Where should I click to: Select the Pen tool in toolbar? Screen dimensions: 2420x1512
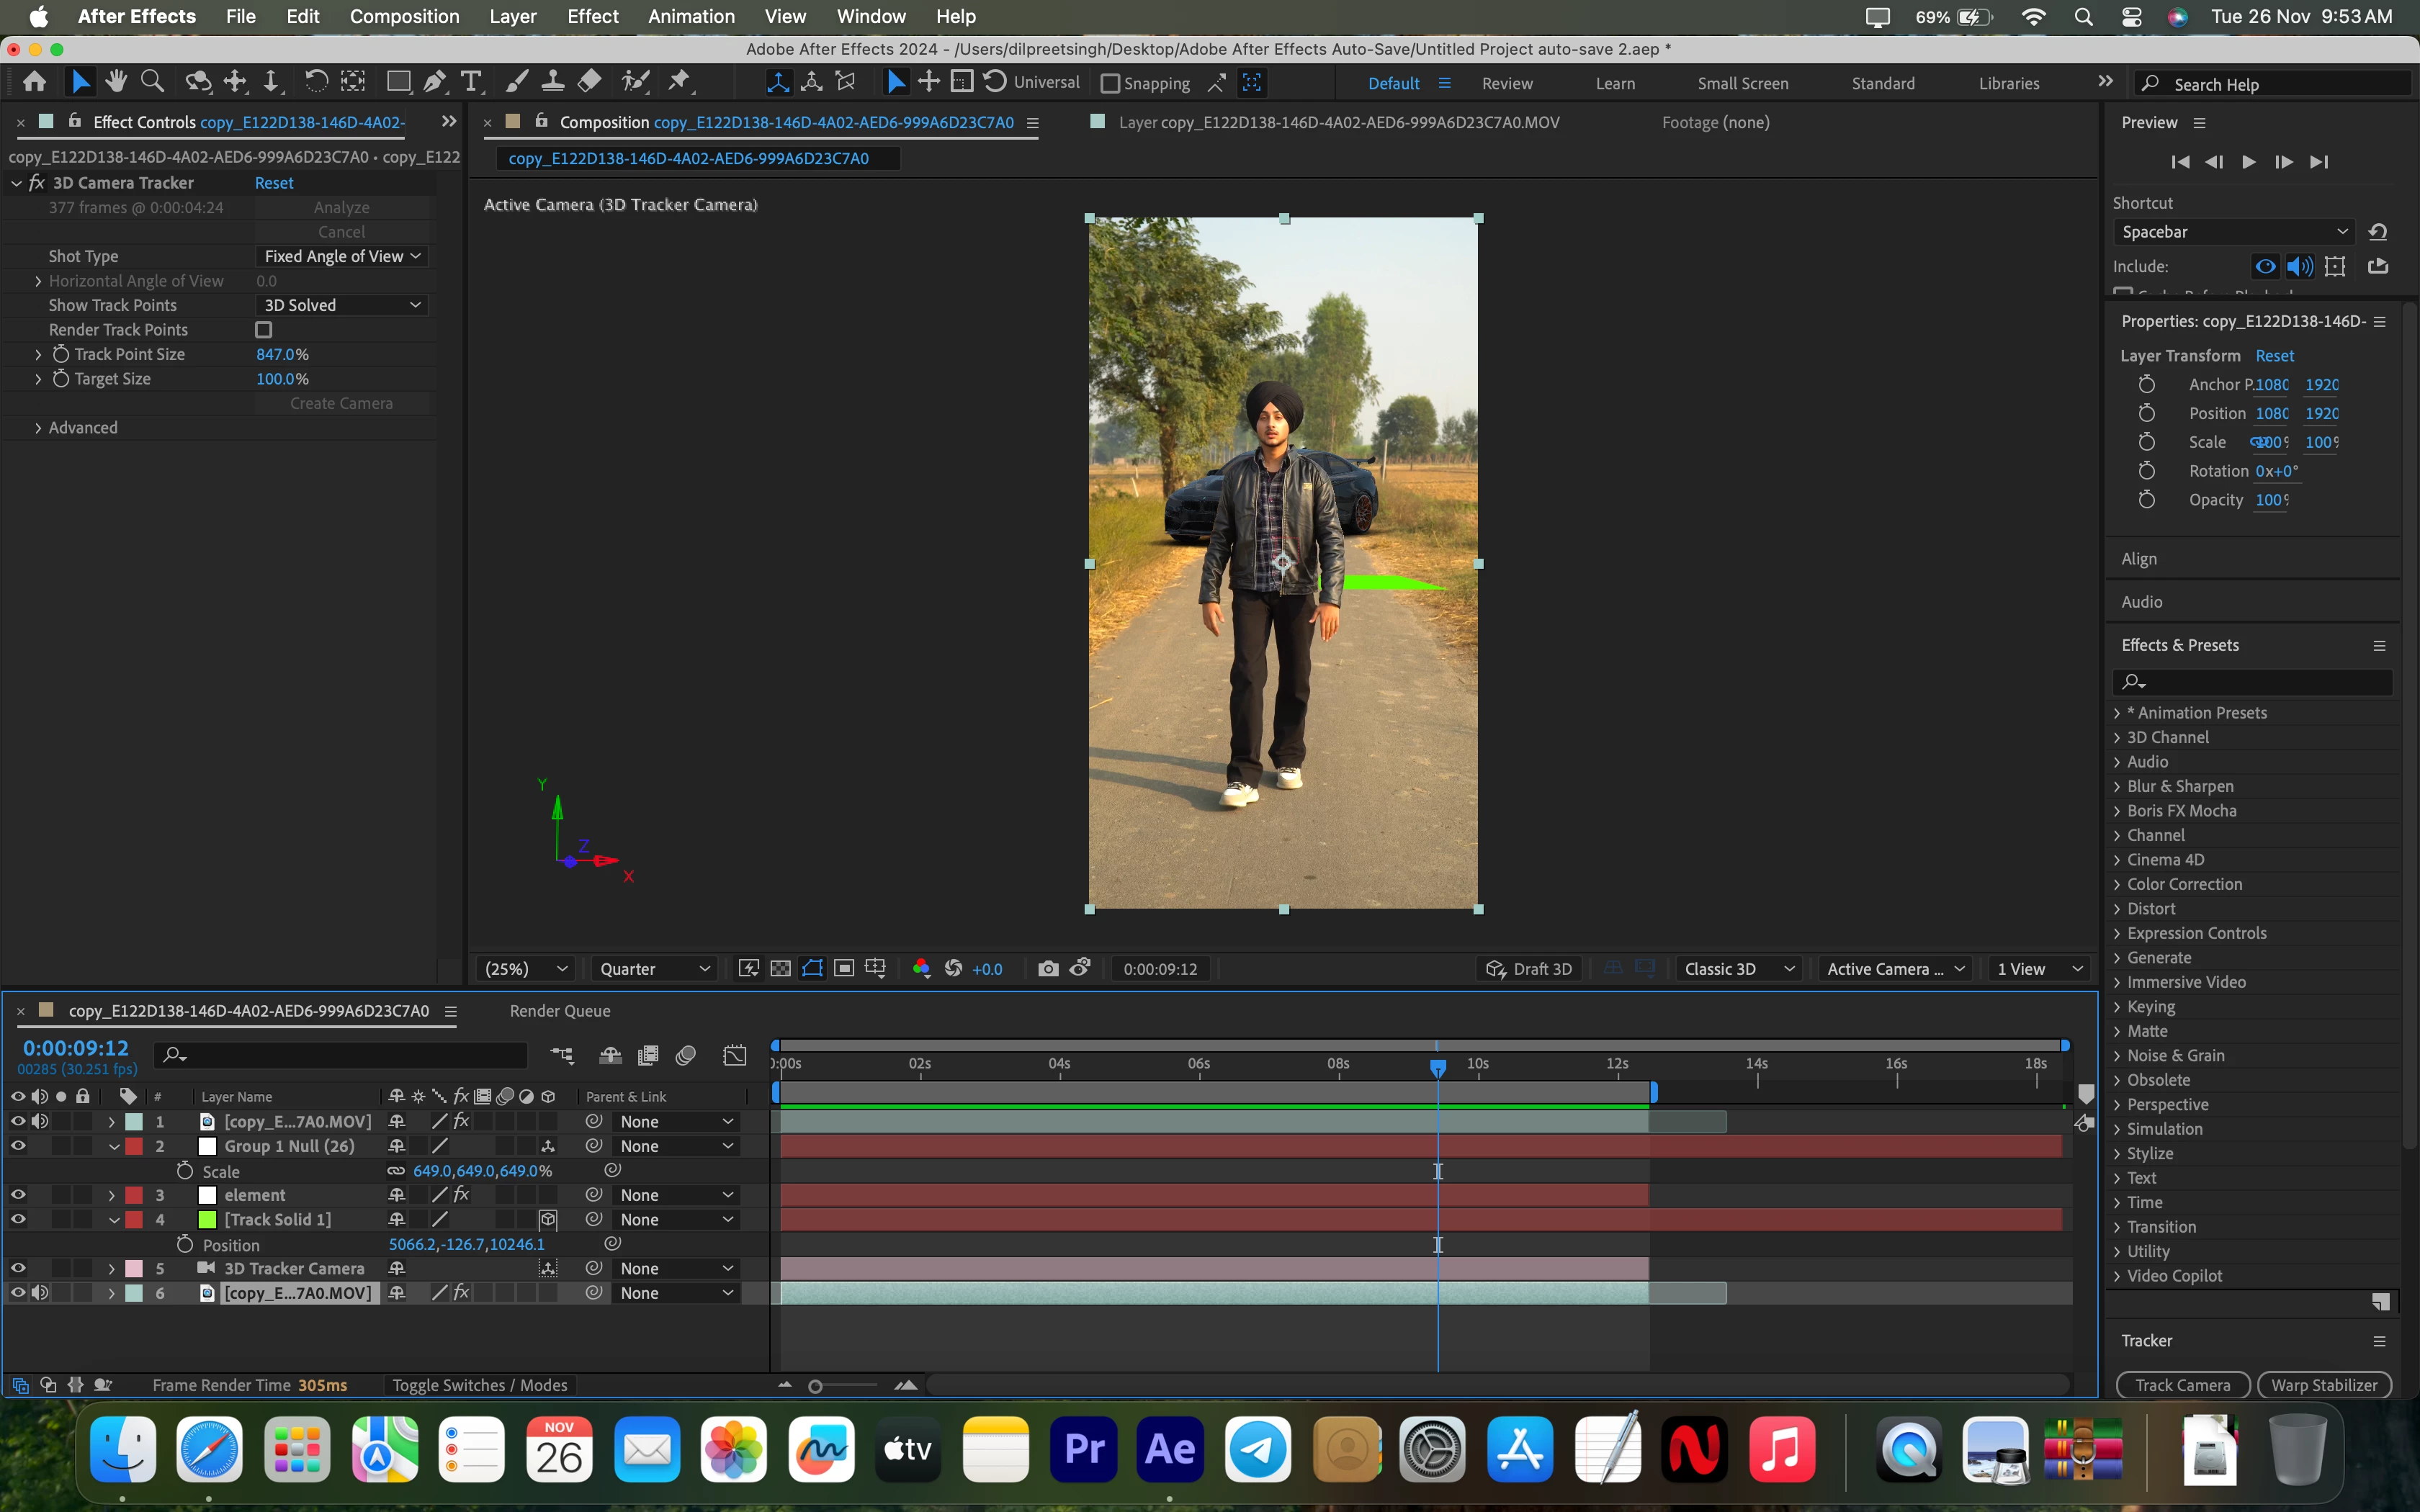tap(435, 82)
